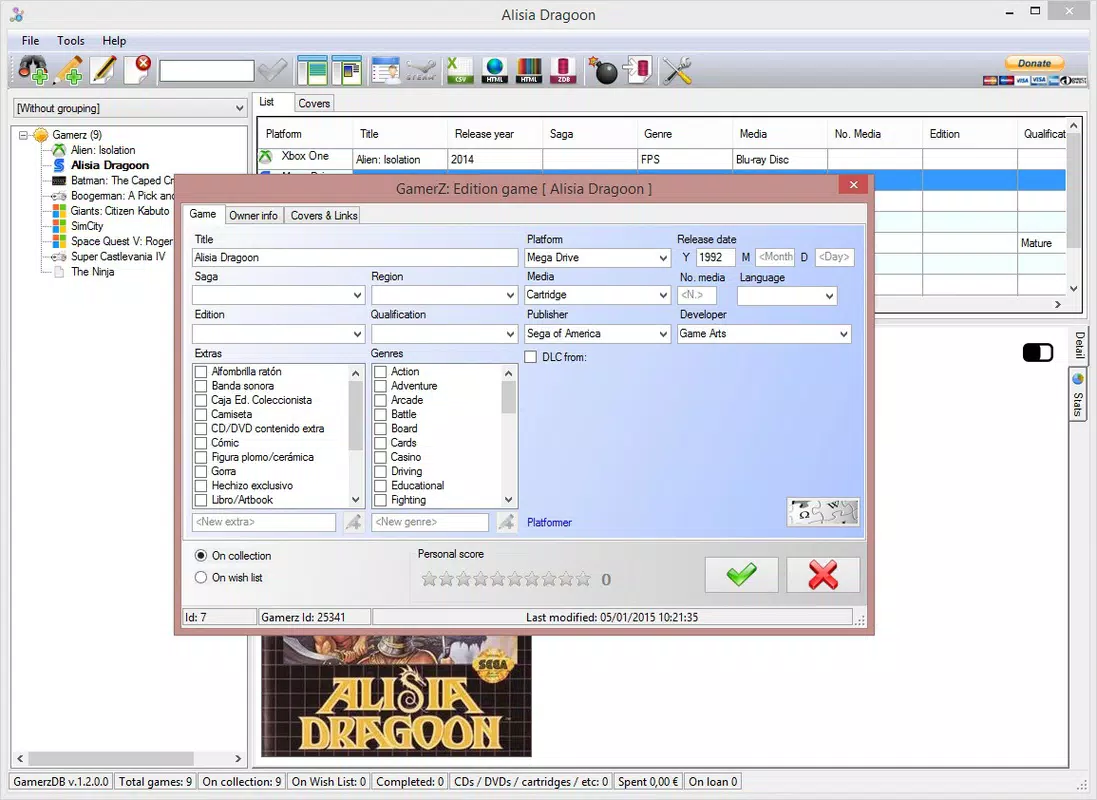Viewport: 1097px width, 800px height.
Task: Click the pencil-with-plus add game icon
Action: pos(68,70)
